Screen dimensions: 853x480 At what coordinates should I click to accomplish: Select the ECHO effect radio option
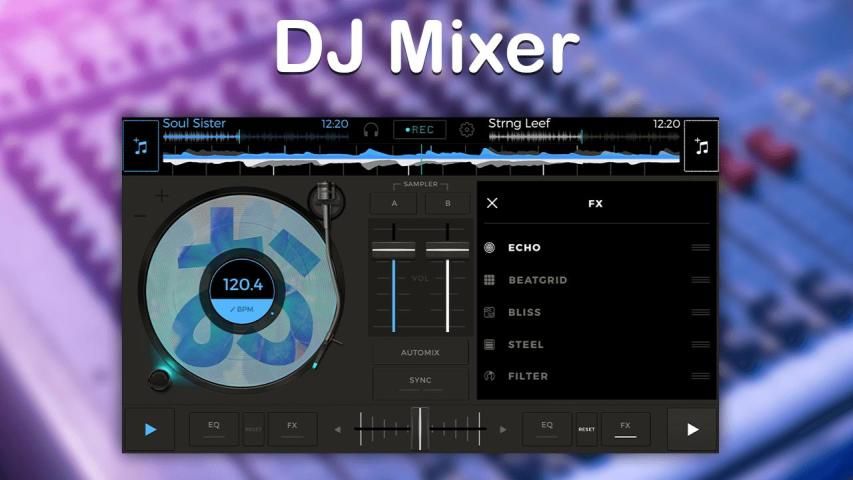point(490,247)
